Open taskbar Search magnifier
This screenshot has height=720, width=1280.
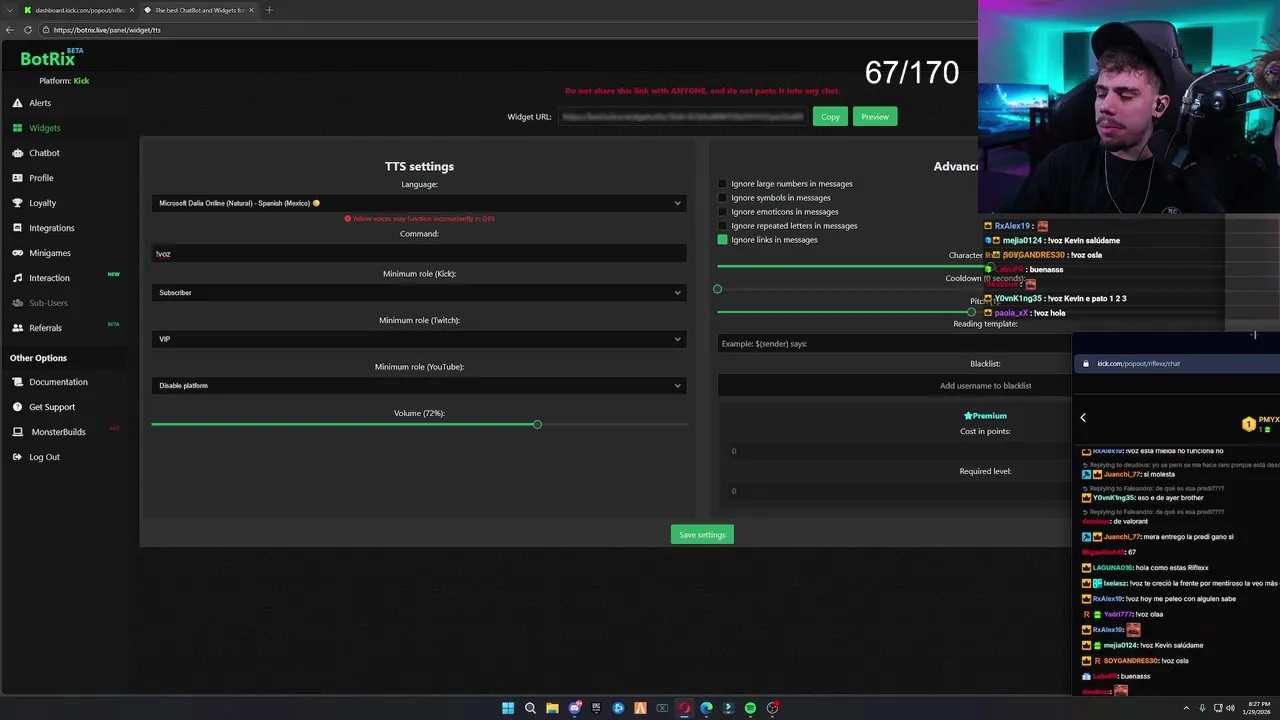[530, 708]
